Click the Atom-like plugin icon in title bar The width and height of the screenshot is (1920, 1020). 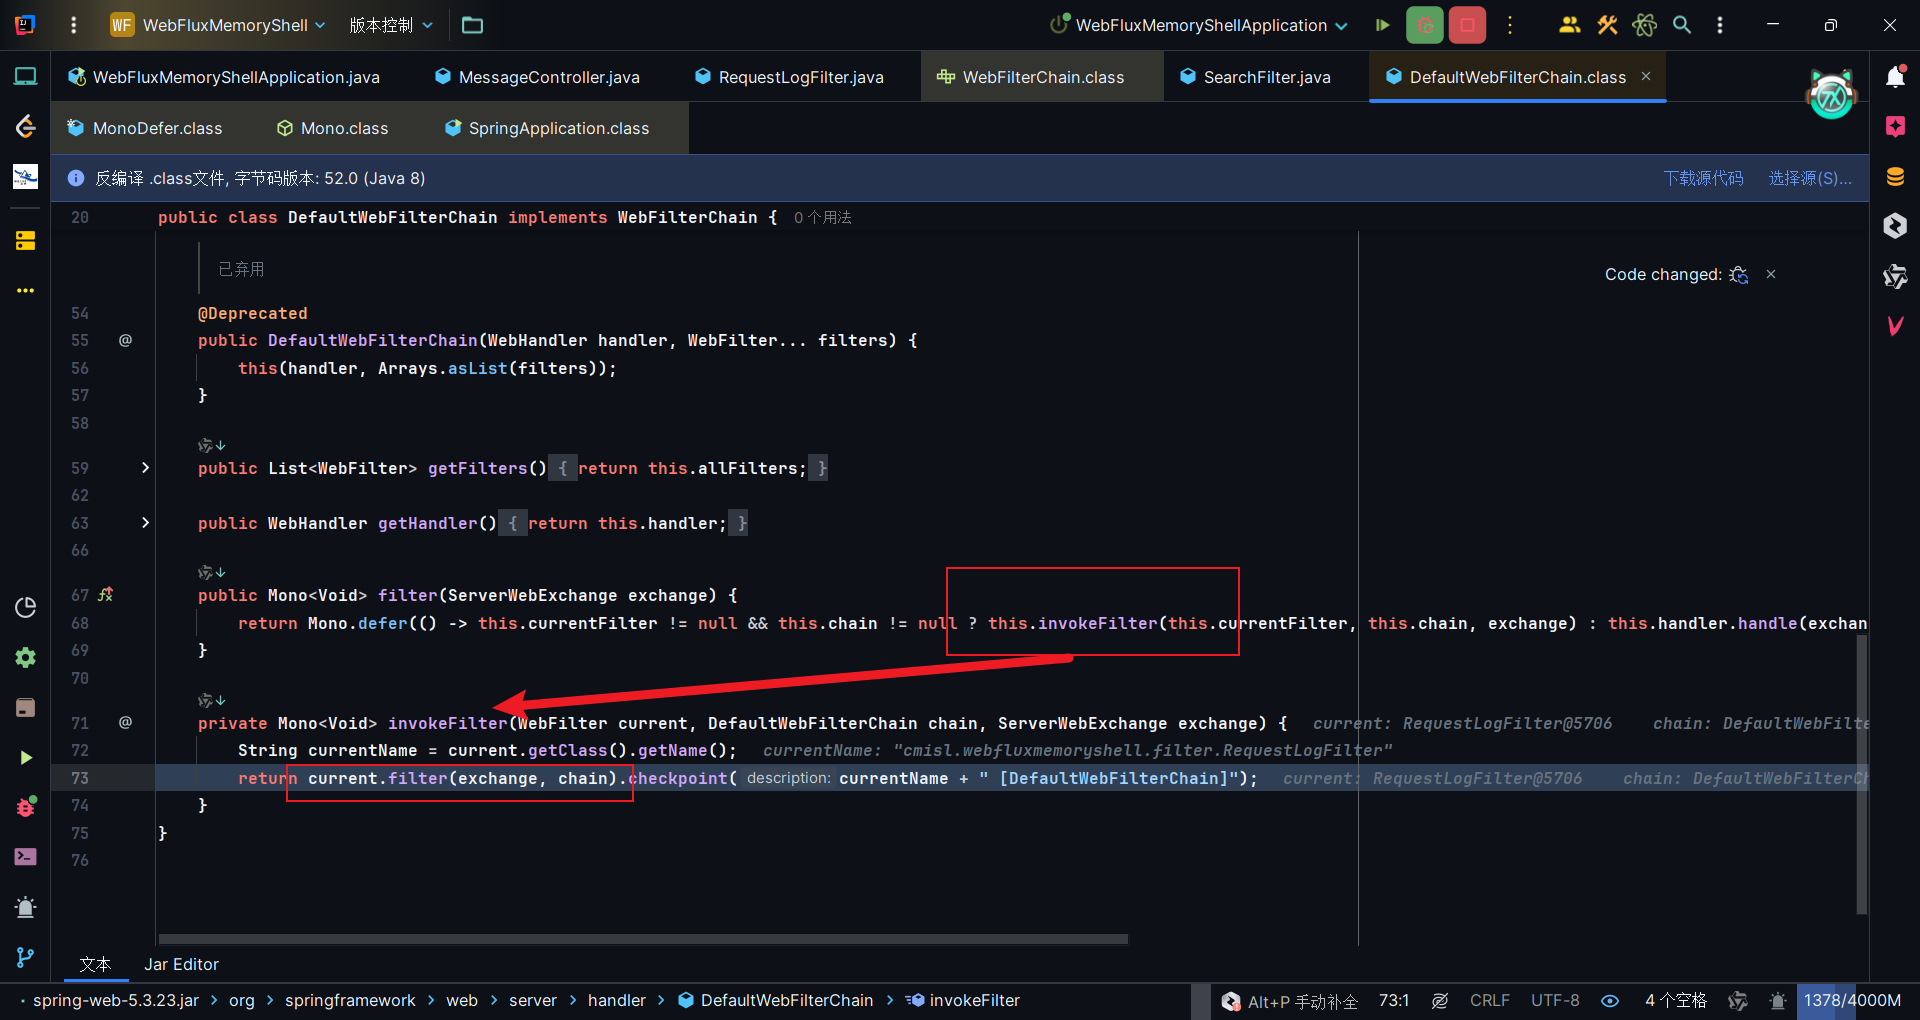1645,25
